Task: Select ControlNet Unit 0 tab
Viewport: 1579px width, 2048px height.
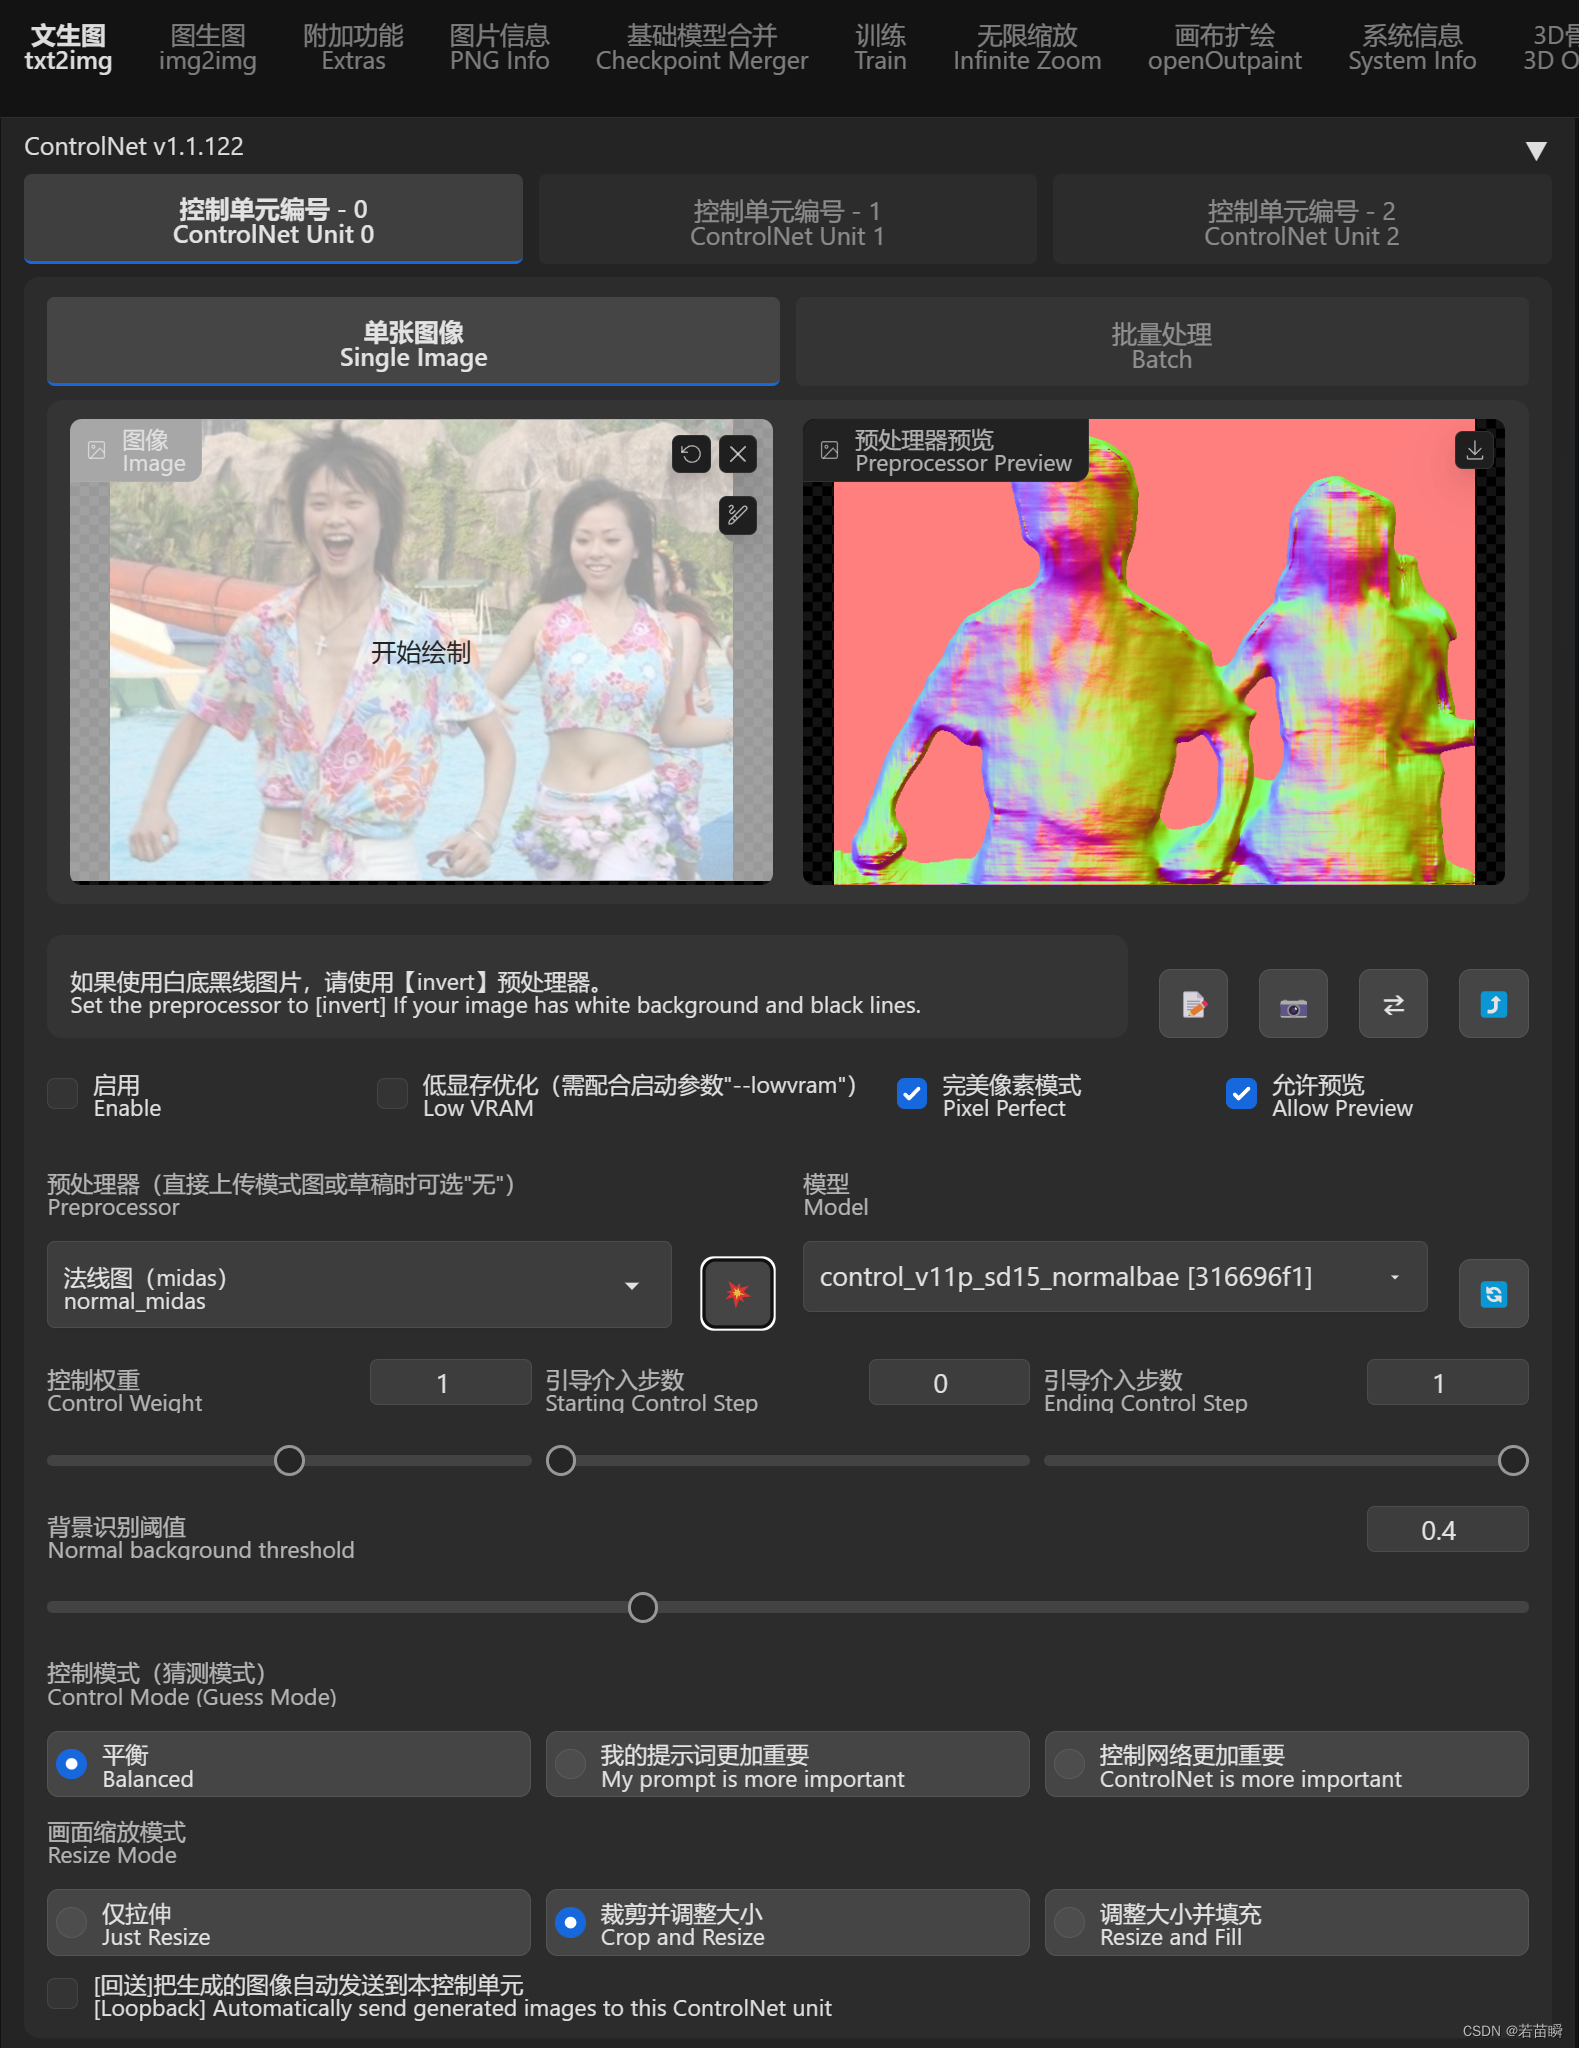Action: 273,220
